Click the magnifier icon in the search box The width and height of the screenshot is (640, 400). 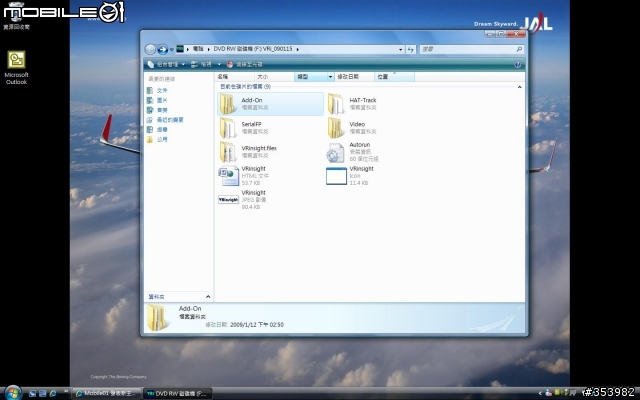point(519,49)
